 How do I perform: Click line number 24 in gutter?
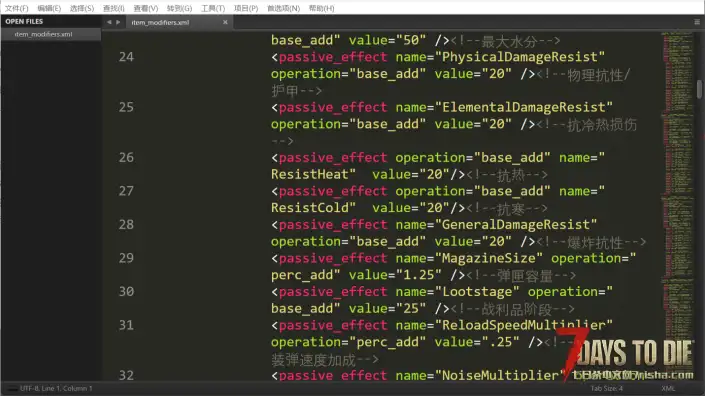(126, 57)
